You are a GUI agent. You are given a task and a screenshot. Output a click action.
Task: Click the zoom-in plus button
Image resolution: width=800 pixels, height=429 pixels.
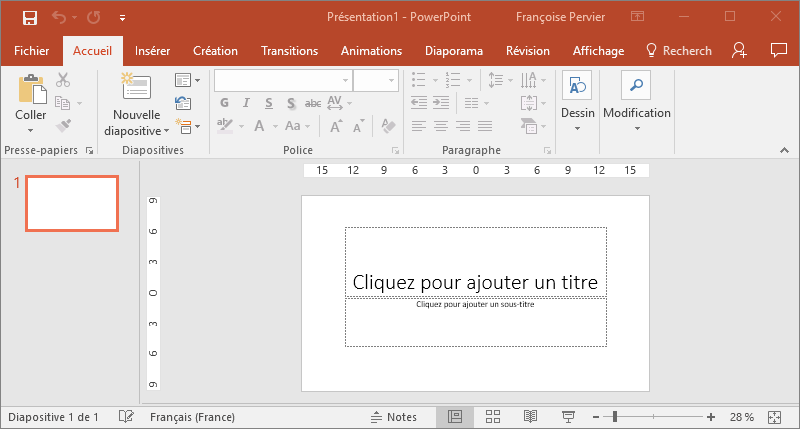coord(711,417)
